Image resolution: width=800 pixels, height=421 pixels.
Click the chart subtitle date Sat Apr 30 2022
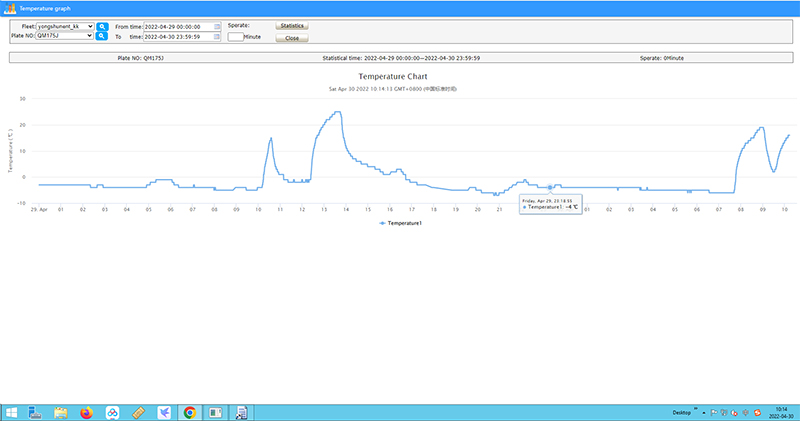point(393,89)
